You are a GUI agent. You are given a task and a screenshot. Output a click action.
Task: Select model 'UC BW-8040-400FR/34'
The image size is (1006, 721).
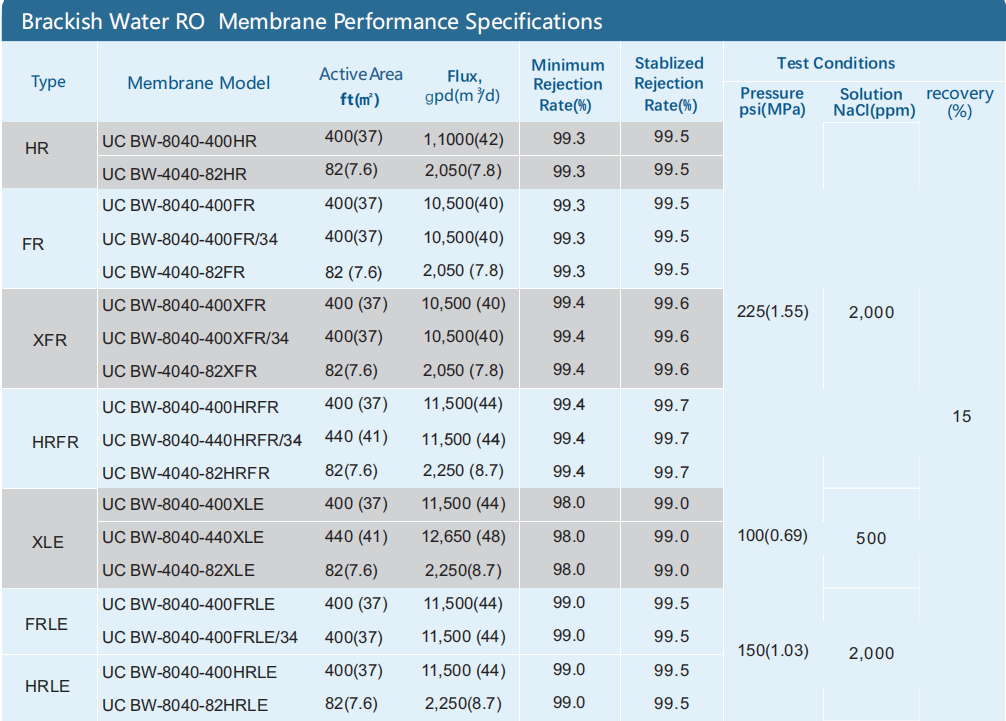point(190,240)
